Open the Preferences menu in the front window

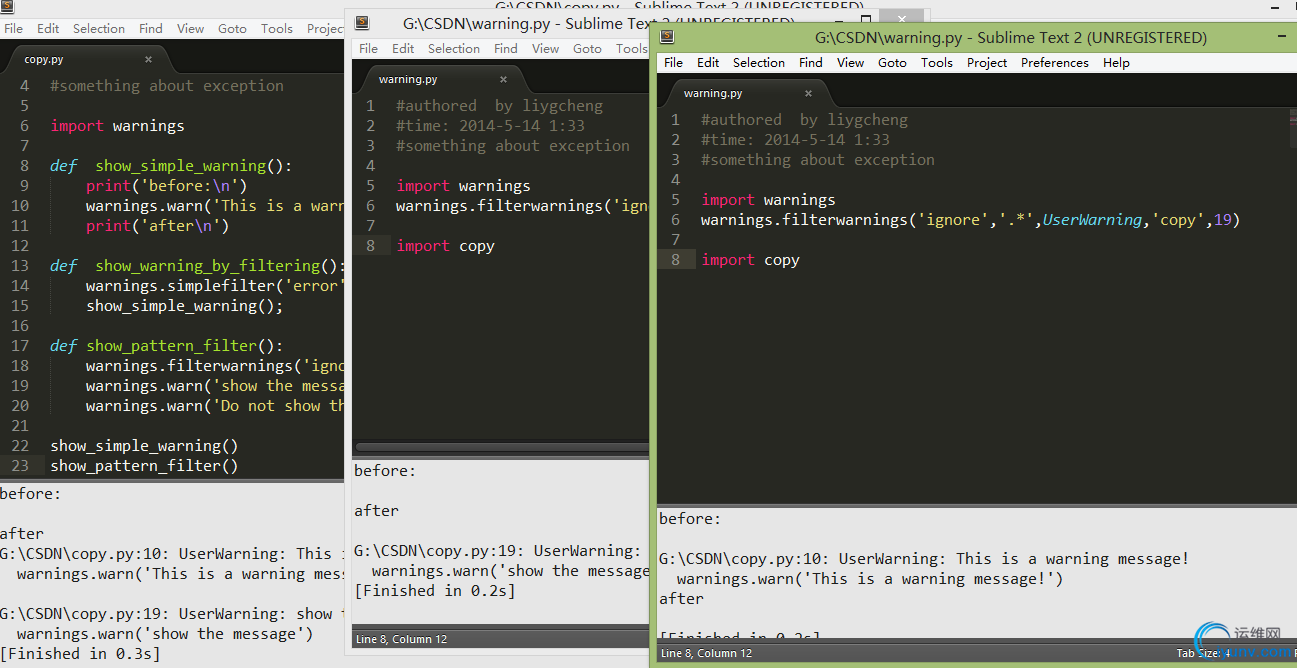click(1055, 62)
